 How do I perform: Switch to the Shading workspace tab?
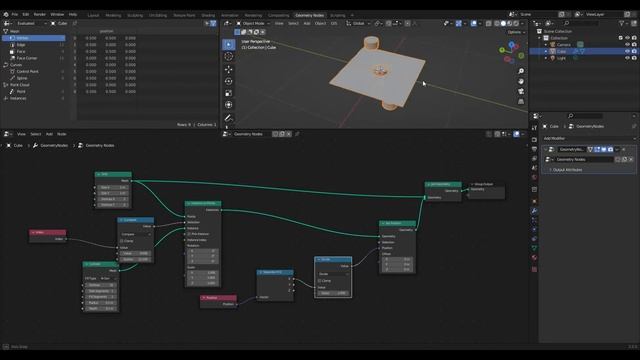click(208, 16)
